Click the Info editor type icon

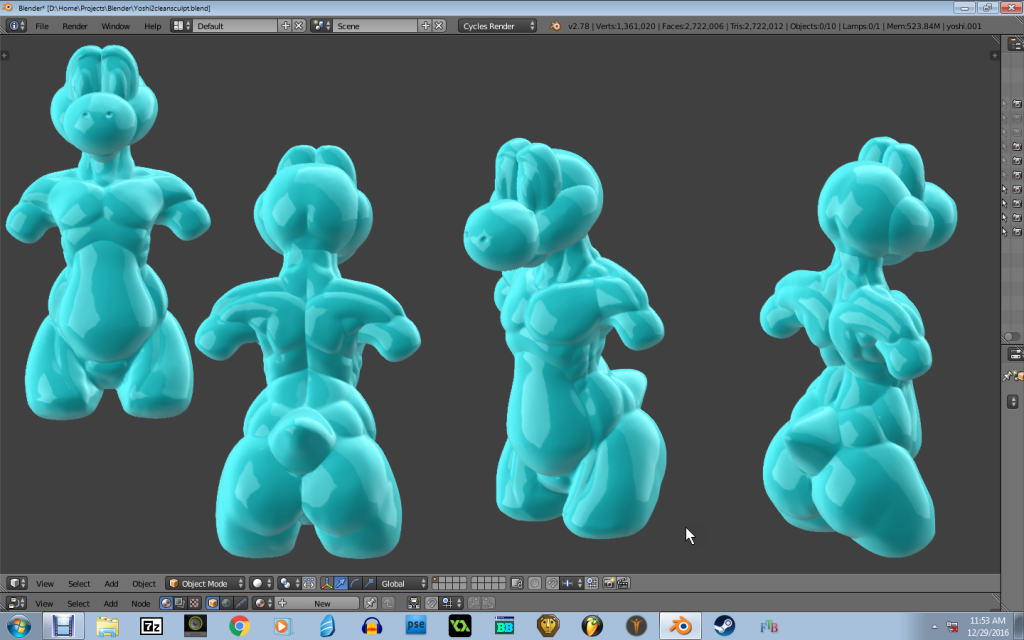click(16, 25)
